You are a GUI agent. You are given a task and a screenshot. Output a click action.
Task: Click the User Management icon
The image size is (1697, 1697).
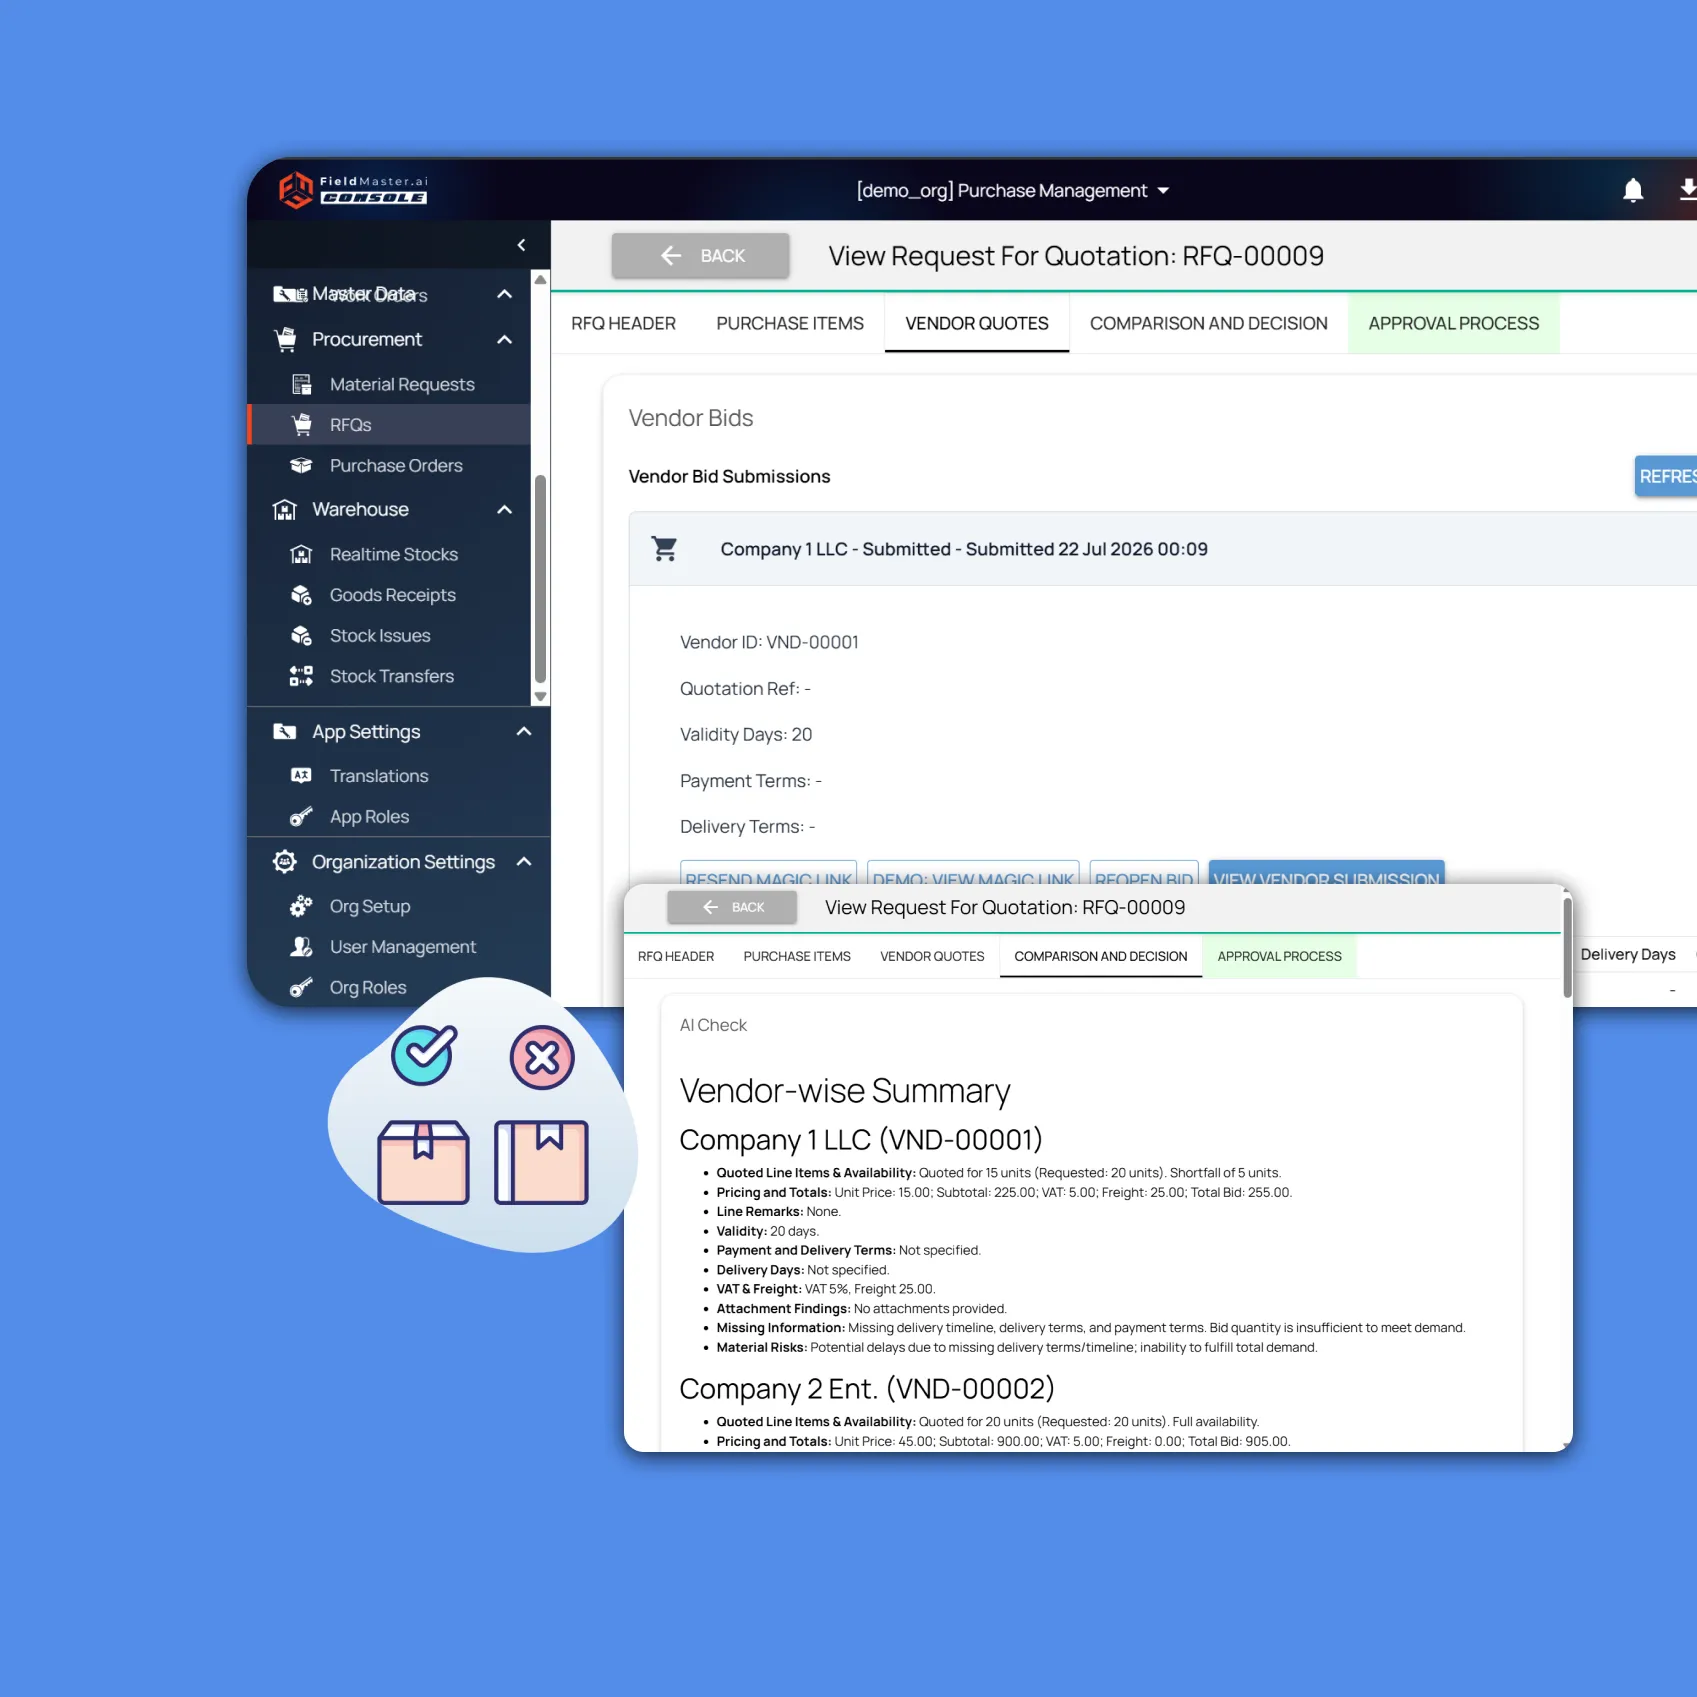[x=301, y=947]
